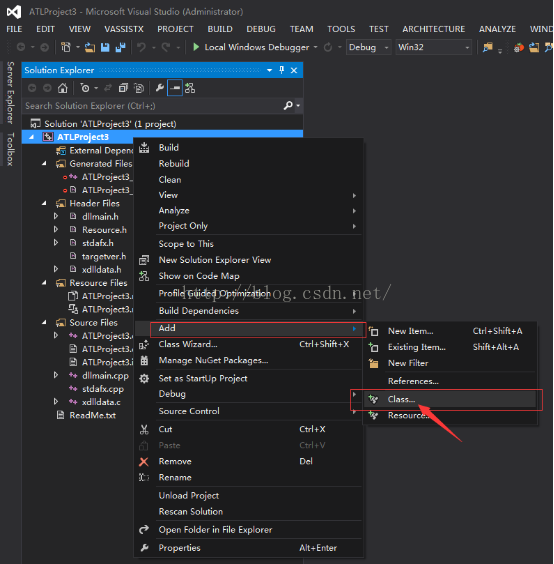Open the ARCHITECTURE menu
Screen dimensions: 554x564
pos(433,29)
